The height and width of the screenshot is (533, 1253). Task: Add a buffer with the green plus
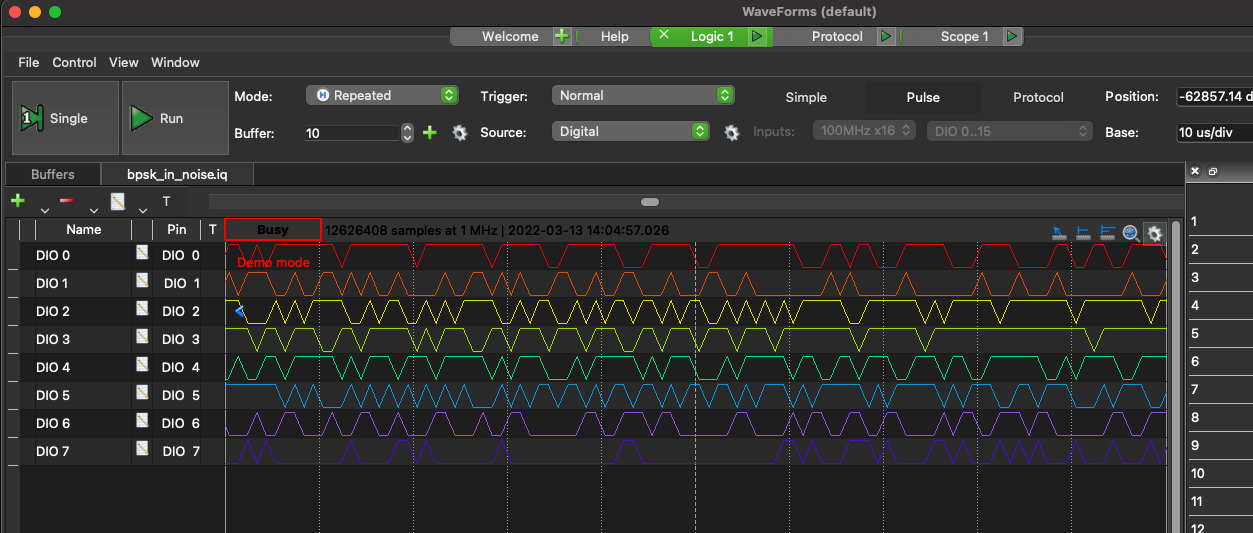click(430, 132)
